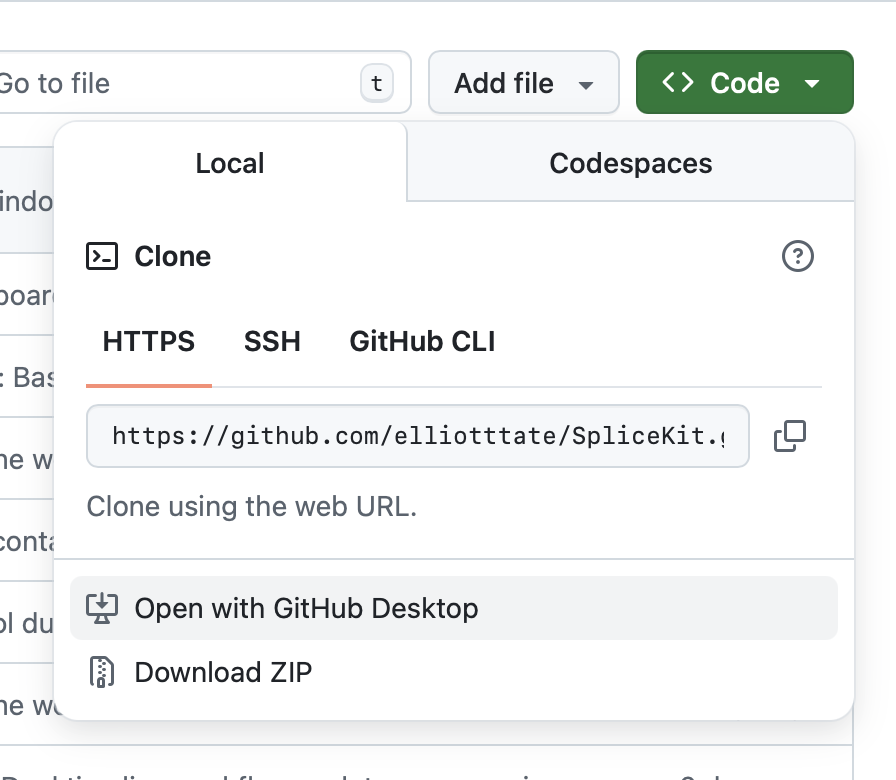896x780 pixels.
Task: Open with GitHub Desktop
Action: point(306,608)
